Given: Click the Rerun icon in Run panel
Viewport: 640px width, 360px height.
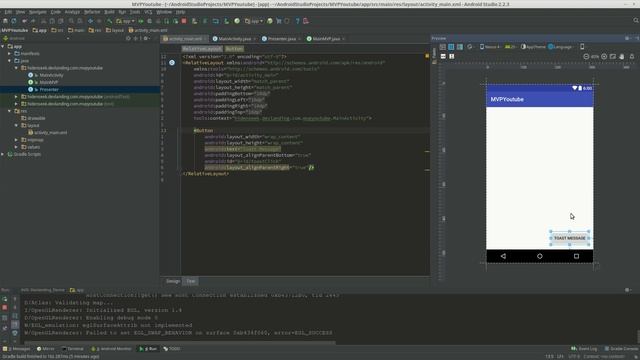Looking at the screenshot, I should coord(5,299).
